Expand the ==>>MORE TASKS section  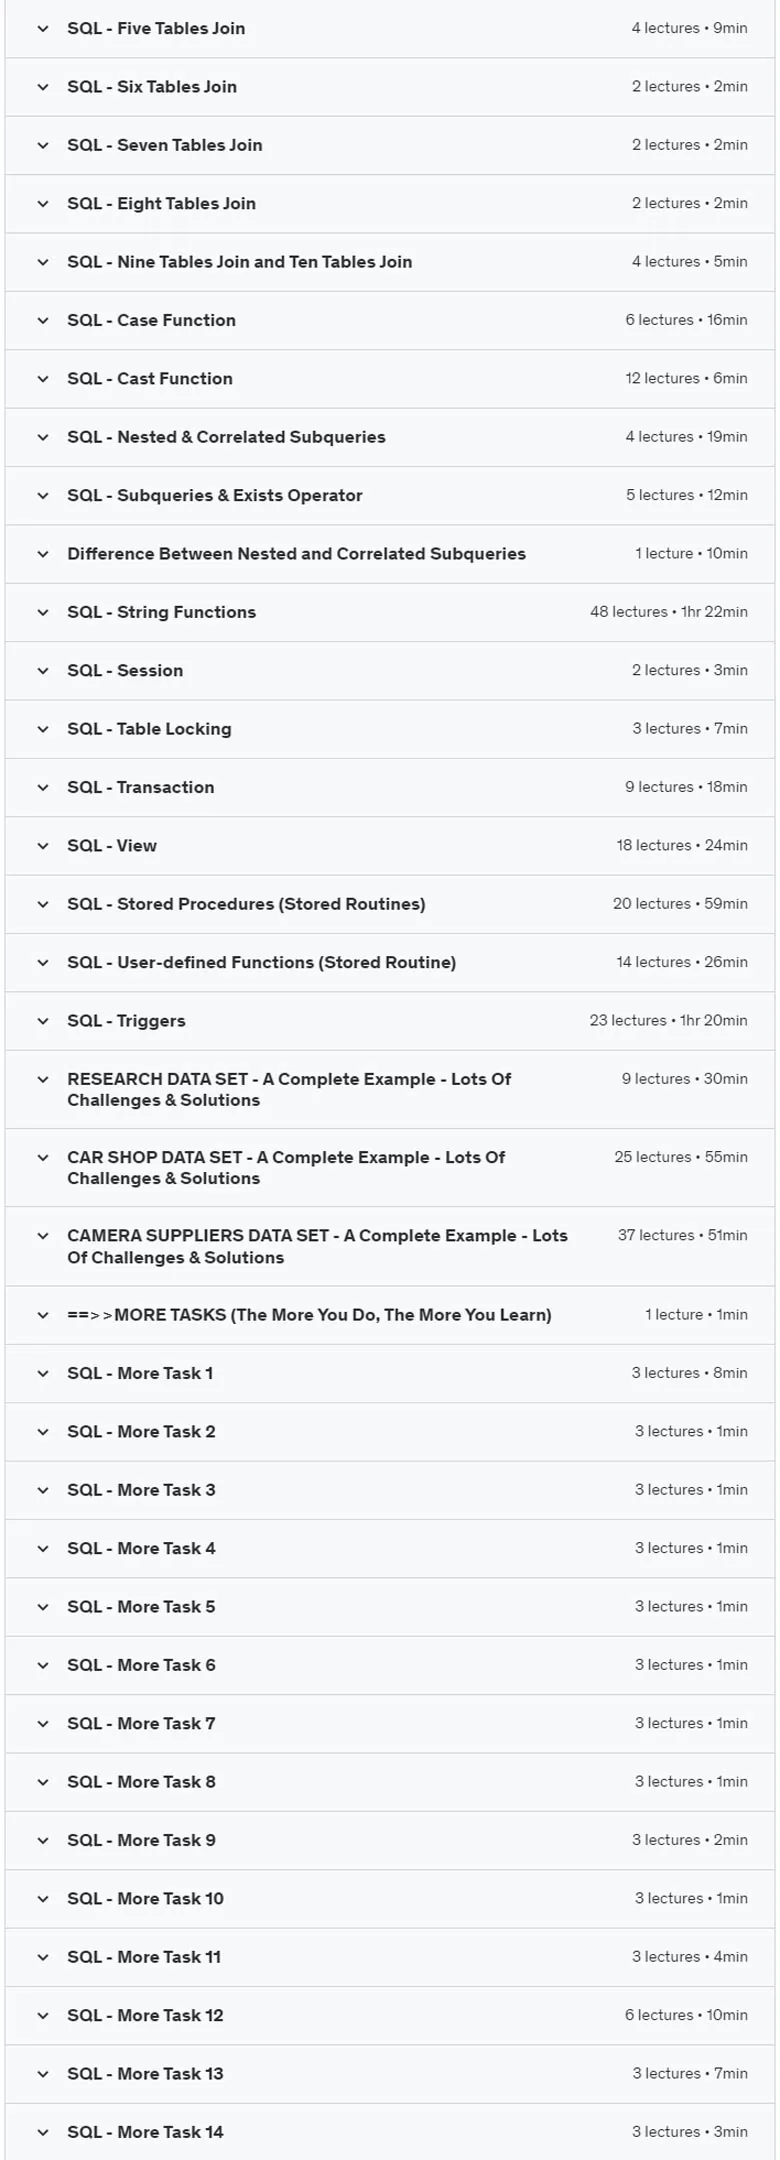(390, 1316)
